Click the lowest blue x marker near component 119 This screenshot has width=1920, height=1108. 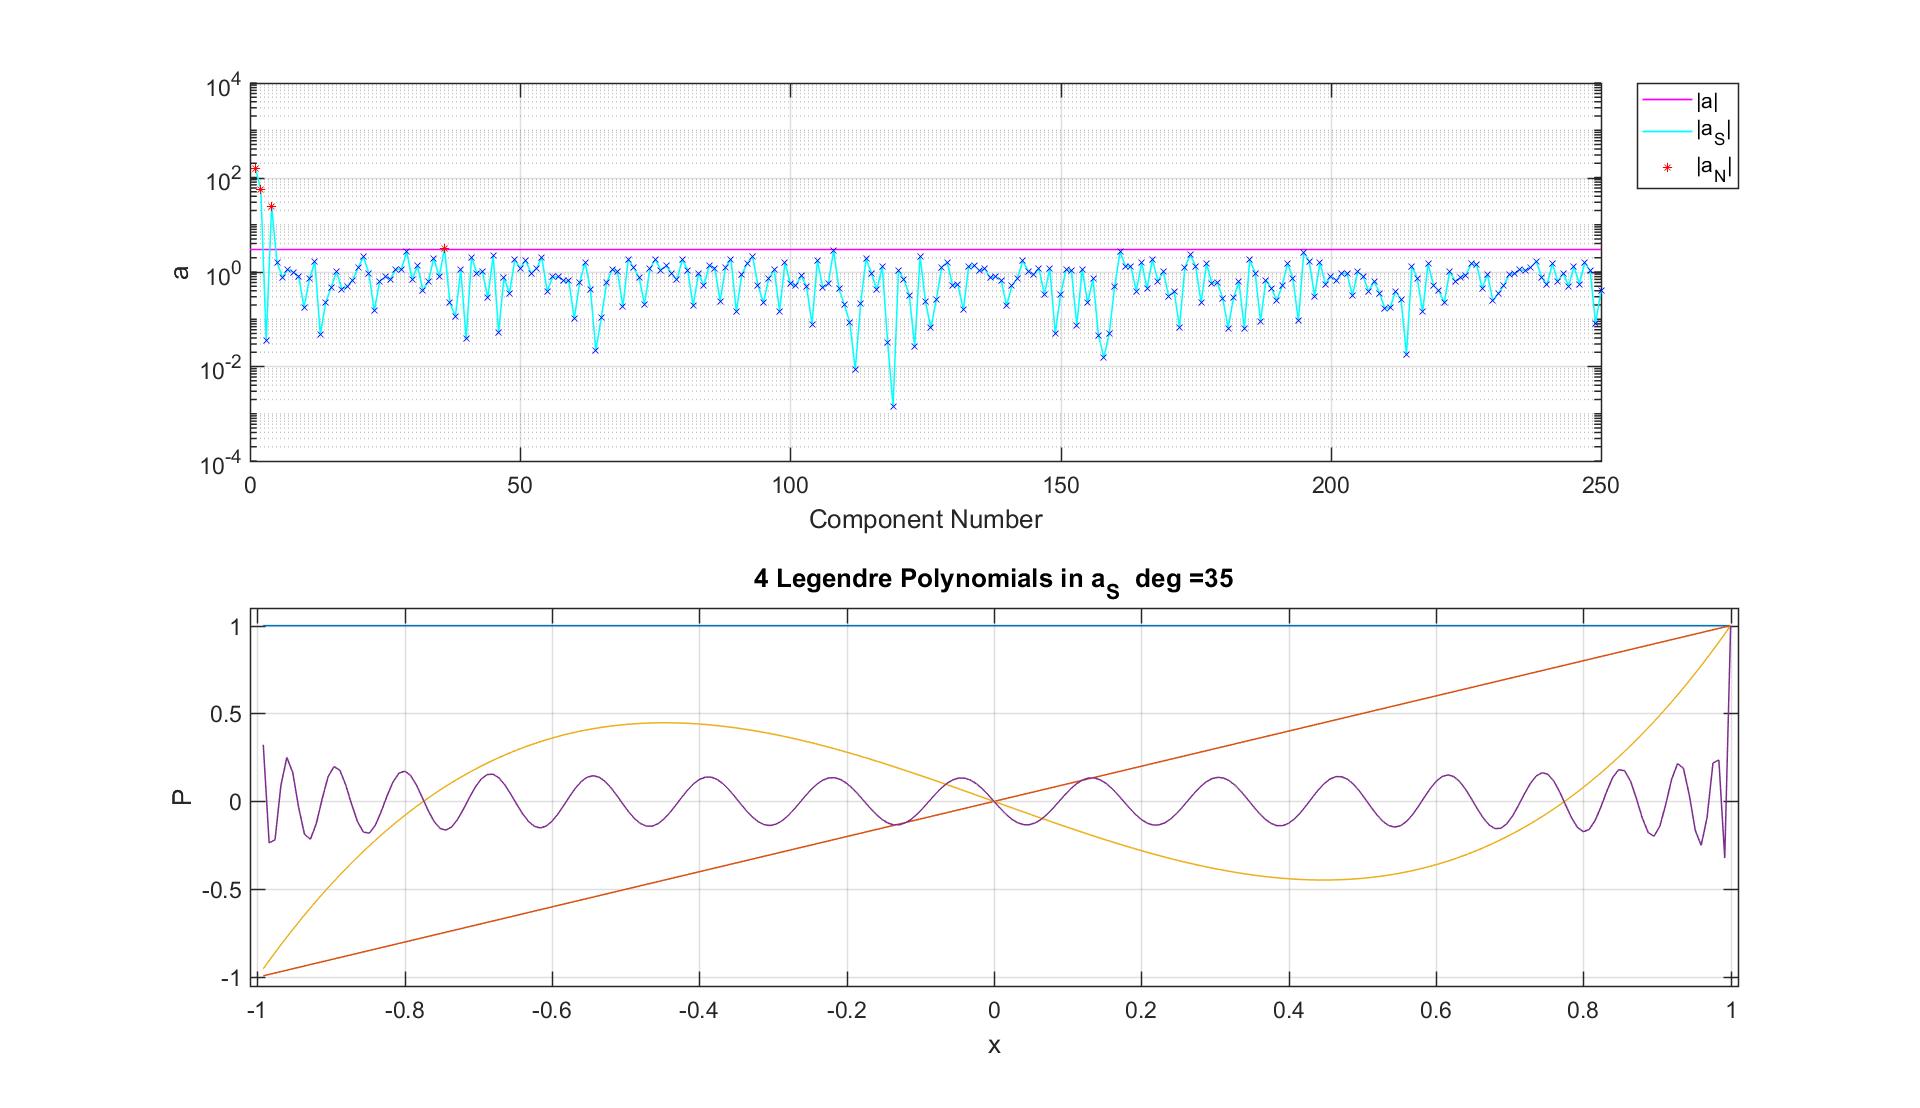[893, 406]
